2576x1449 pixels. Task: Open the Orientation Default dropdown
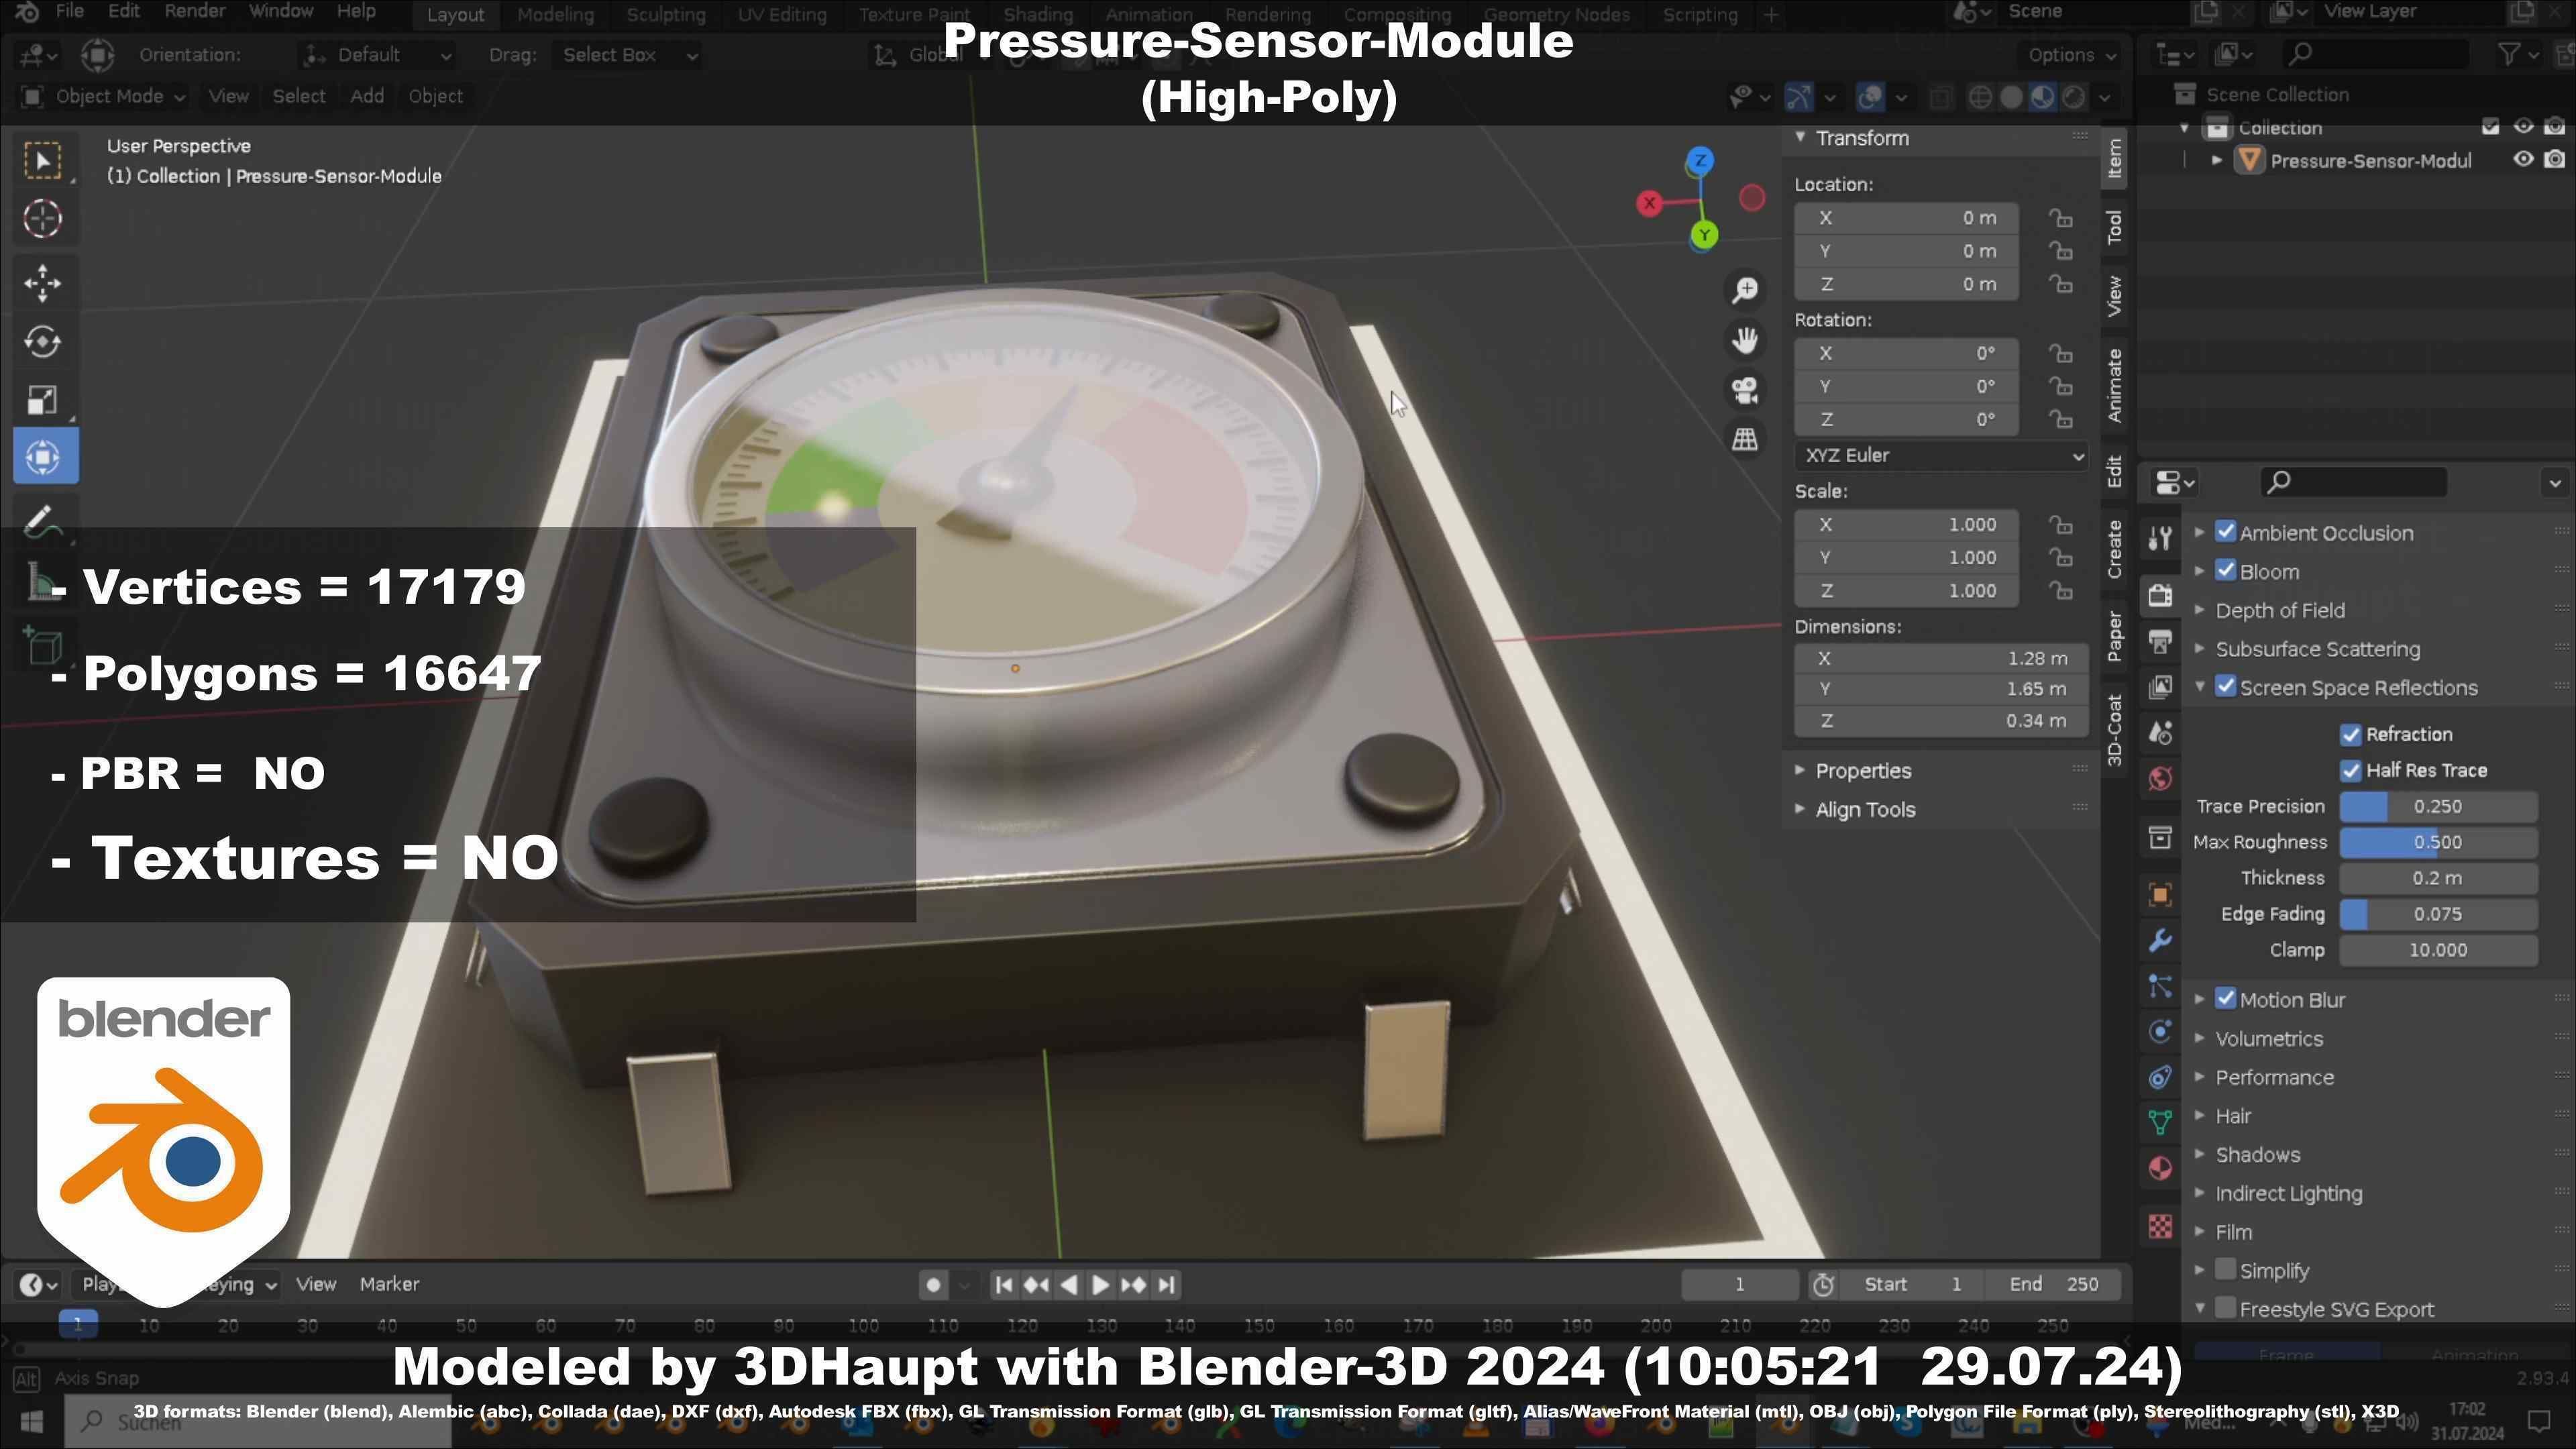[x=377, y=55]
